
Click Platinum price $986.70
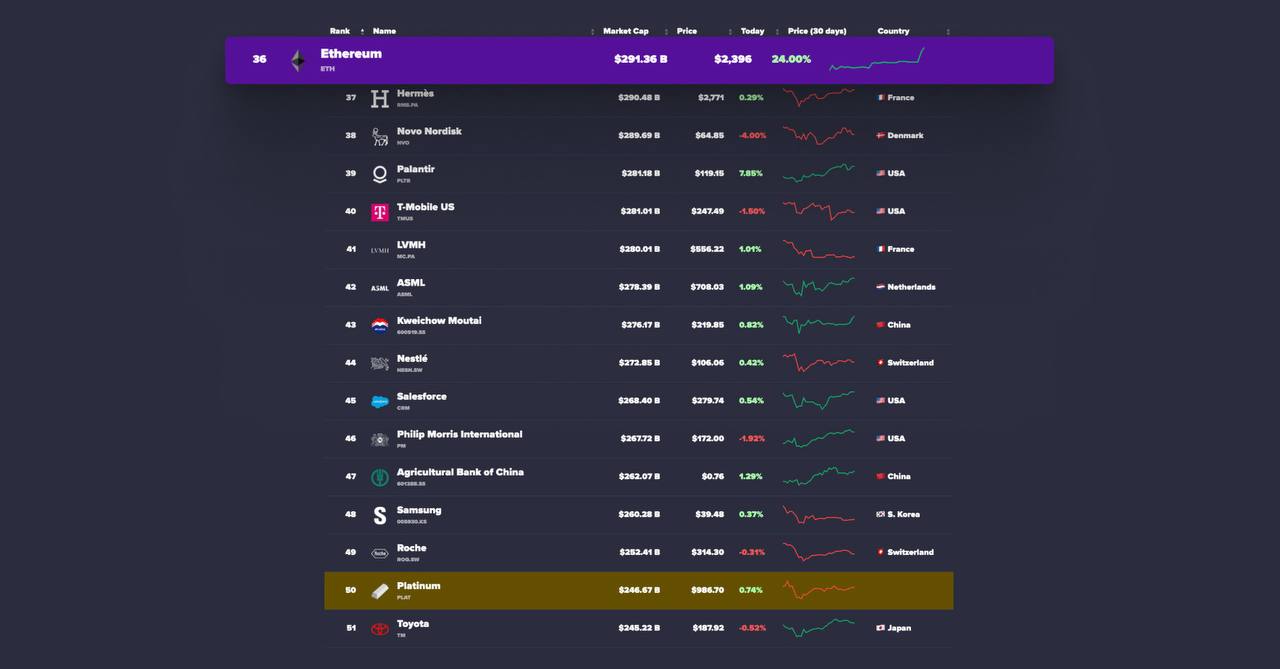click(707, 590)
